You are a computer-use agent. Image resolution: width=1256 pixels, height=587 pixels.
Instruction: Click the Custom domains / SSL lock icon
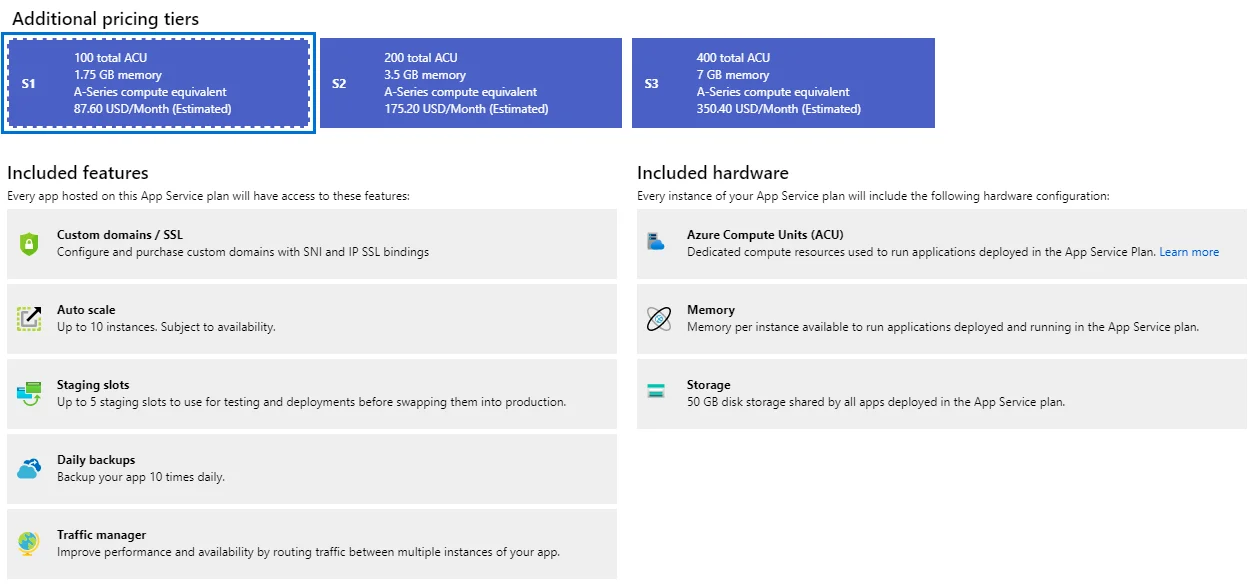(29, 243)
